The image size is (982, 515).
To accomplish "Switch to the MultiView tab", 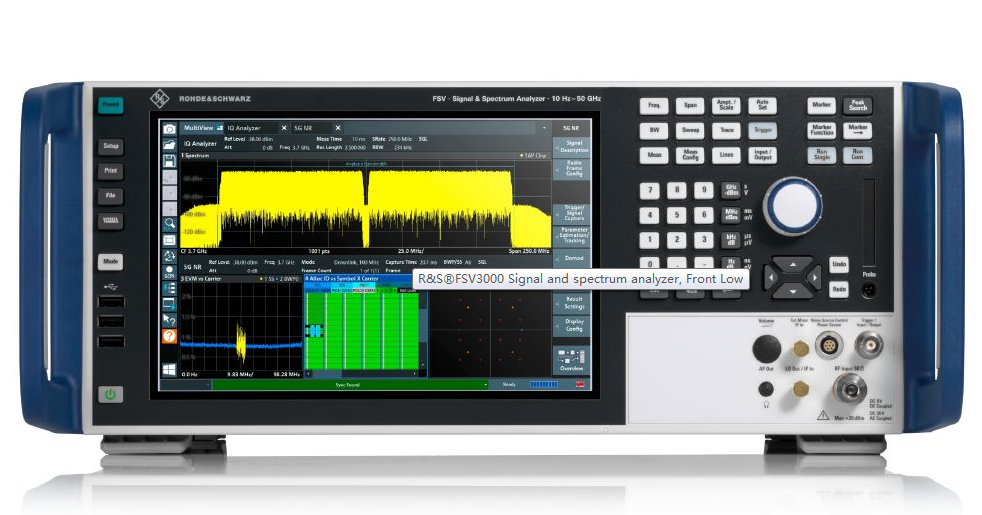I will pyautogui.click(x=202, y=128).
